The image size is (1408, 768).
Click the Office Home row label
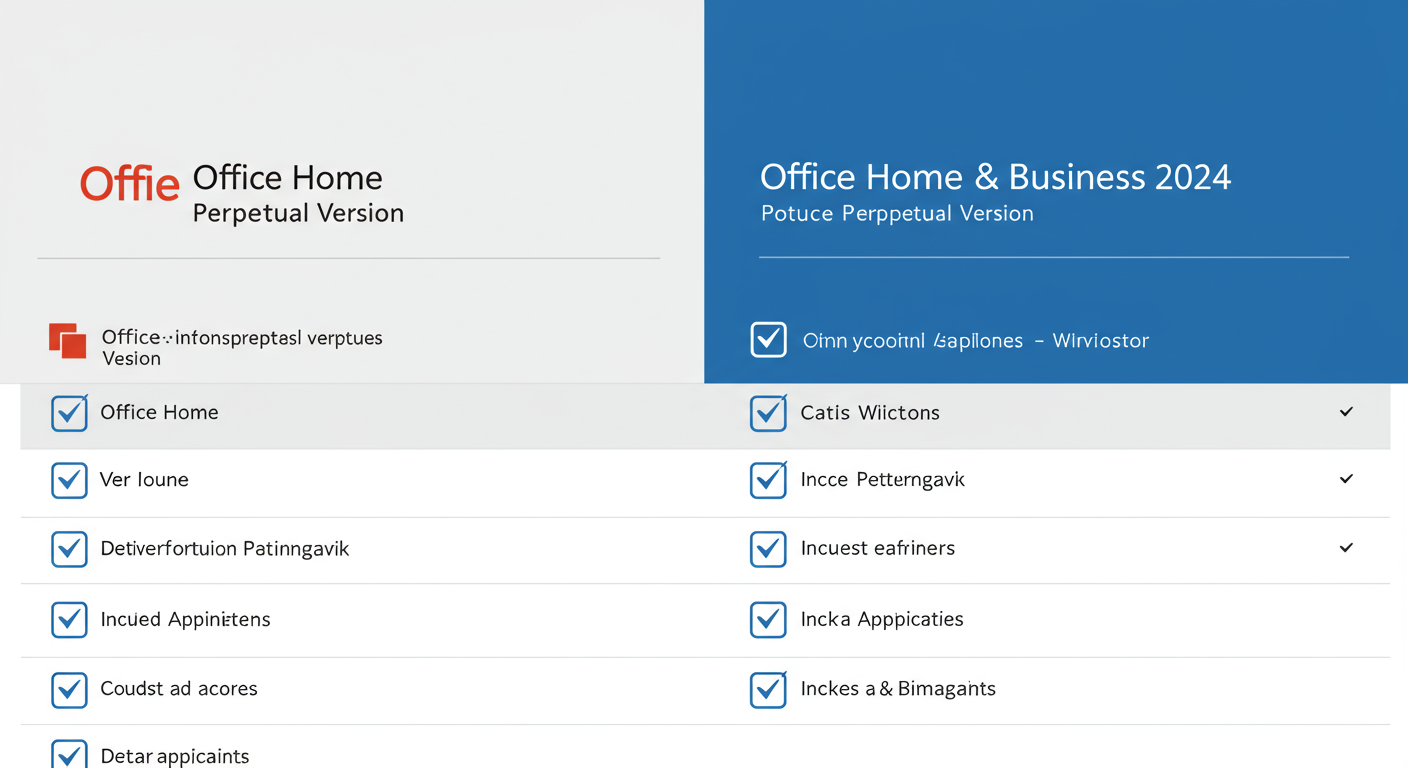pyautogui.click(x=159, y=412)
